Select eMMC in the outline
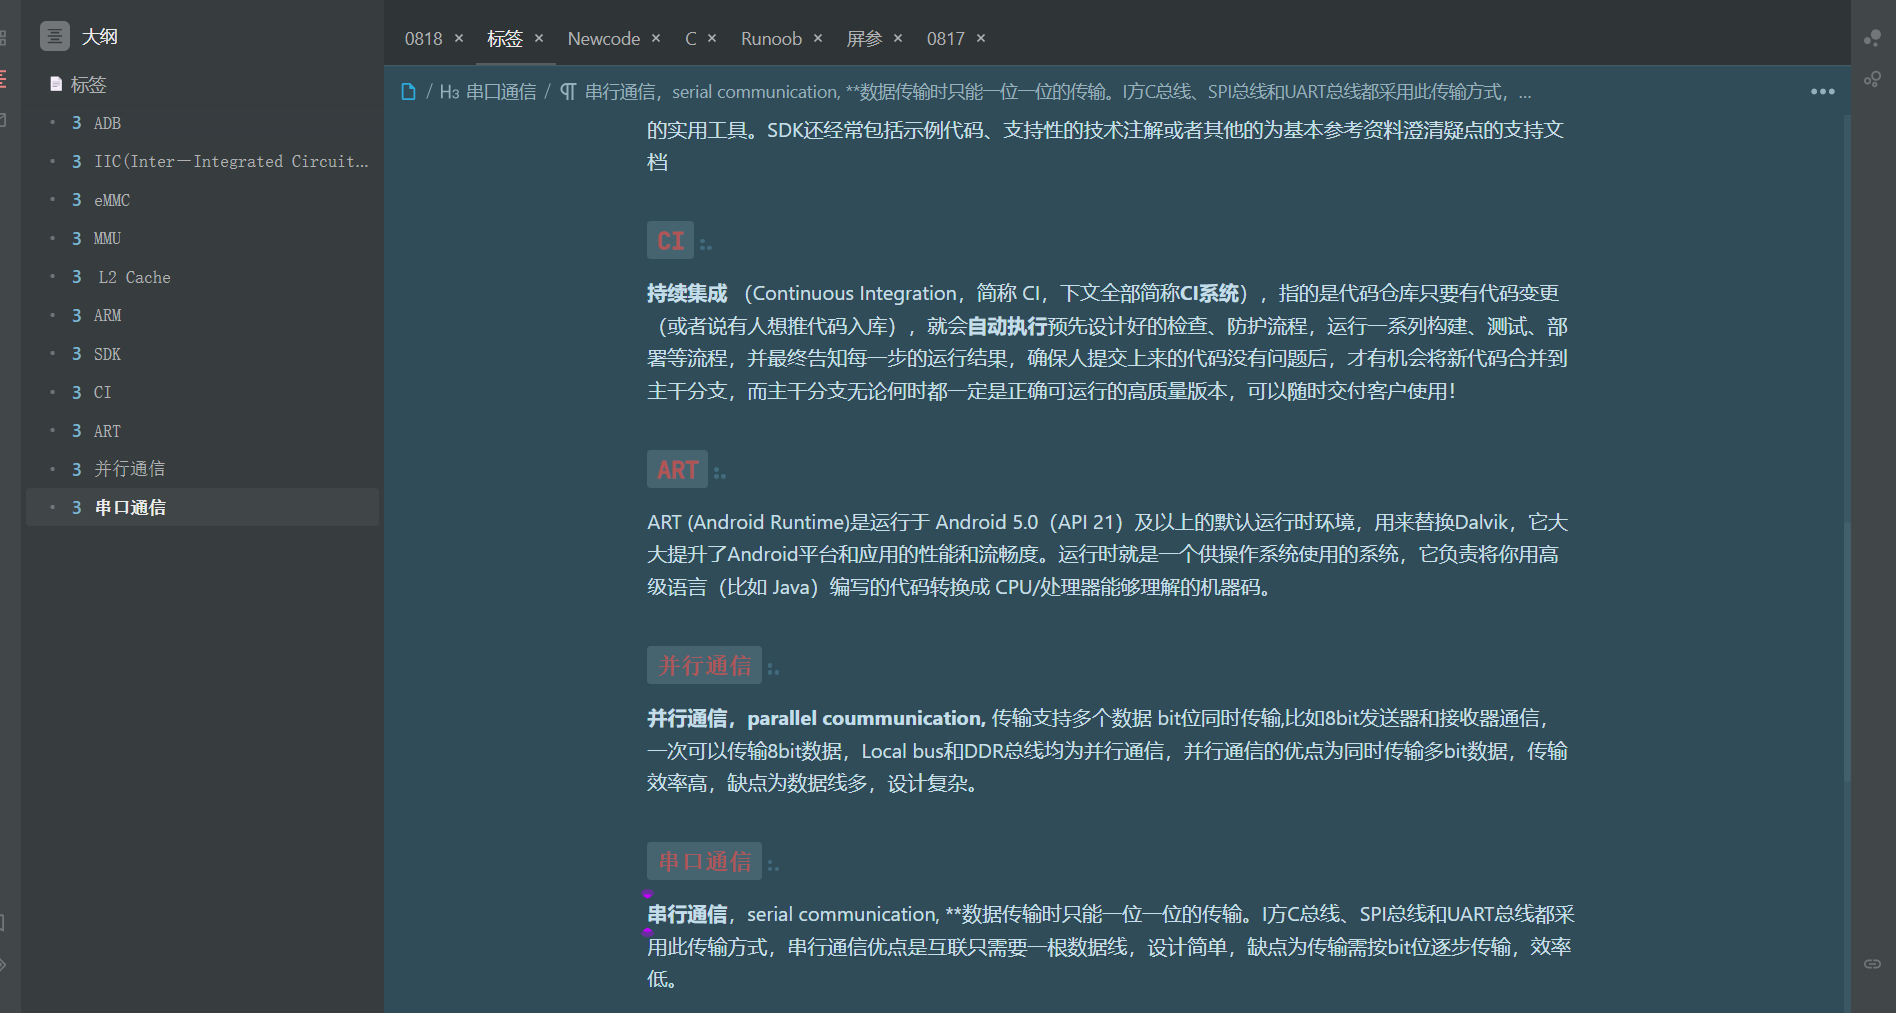 112,200
